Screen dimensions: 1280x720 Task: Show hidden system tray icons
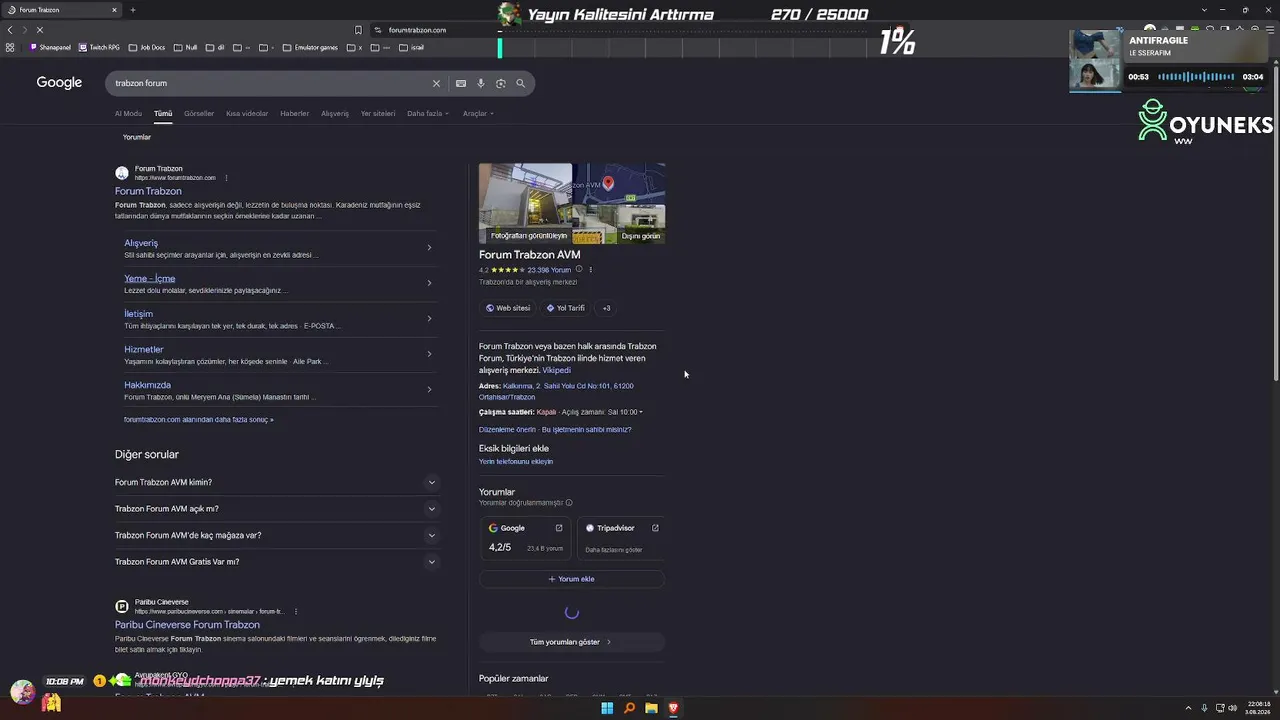click(x=1188, y=708)
